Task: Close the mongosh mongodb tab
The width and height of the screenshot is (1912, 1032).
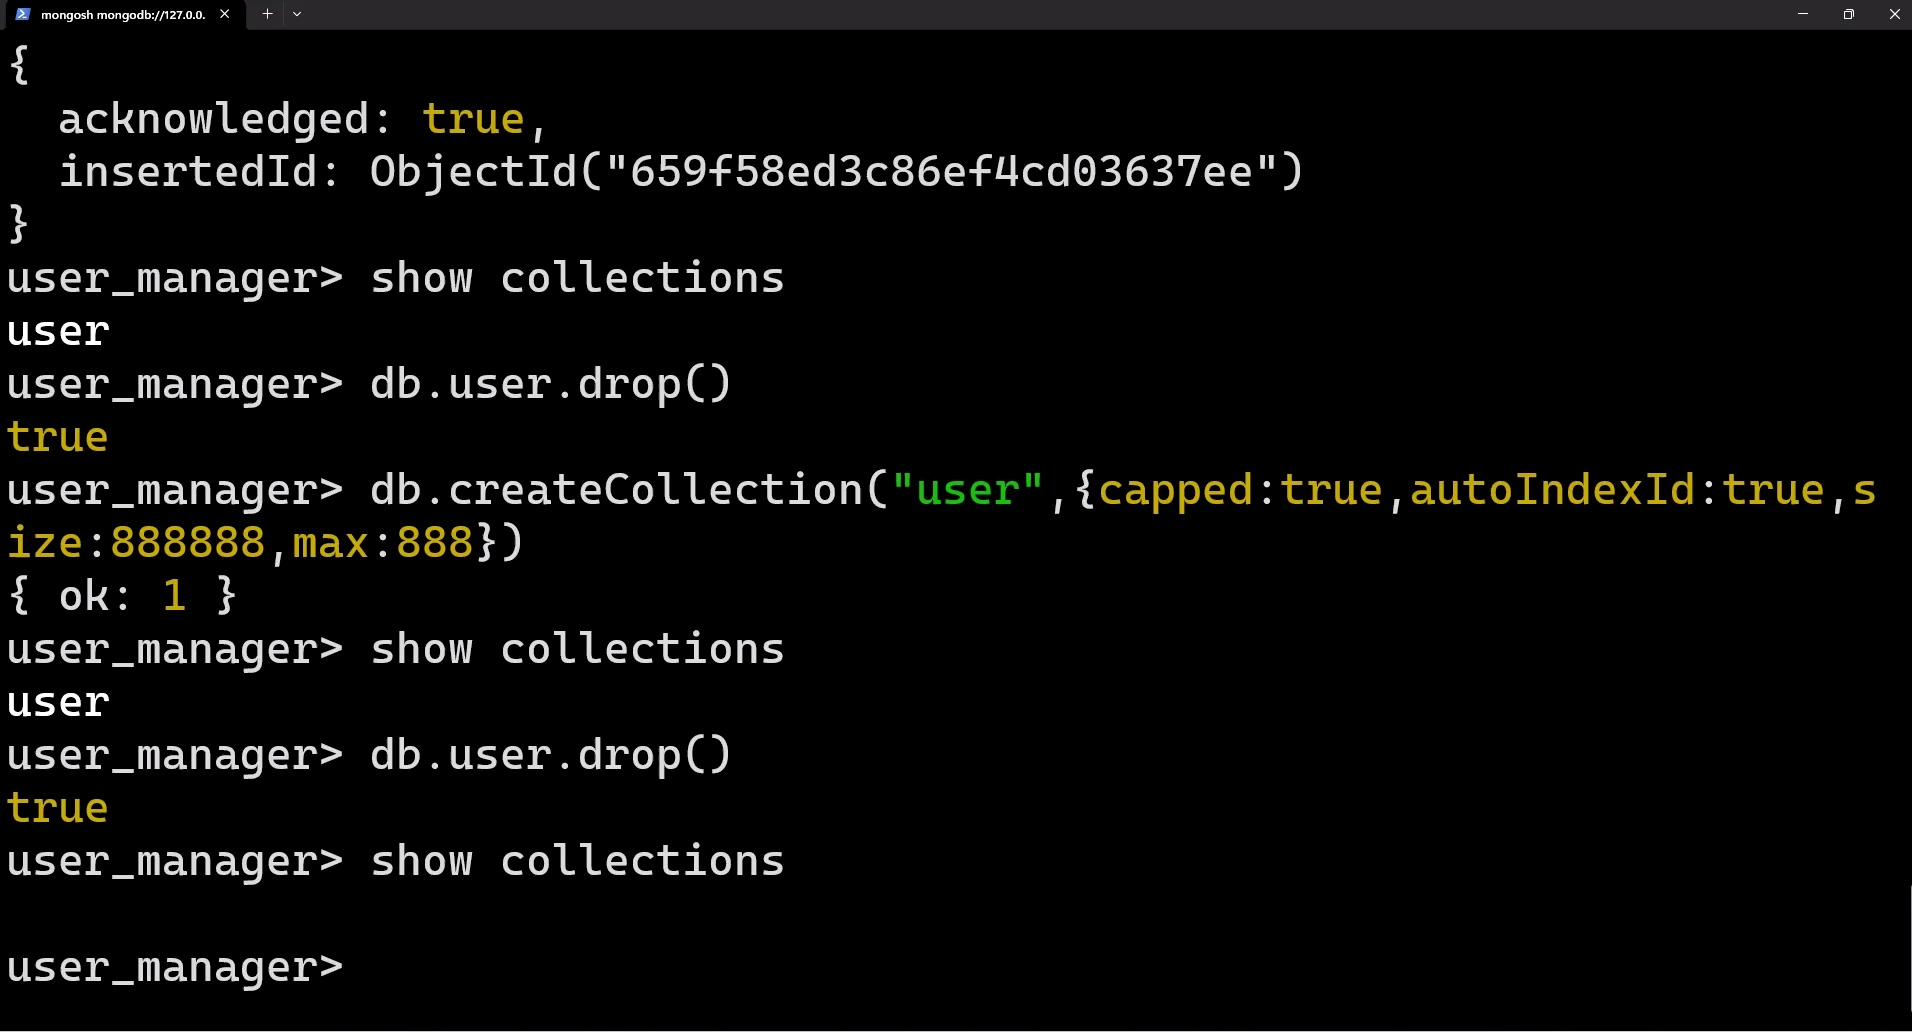Action: click(x=225, y=14)
